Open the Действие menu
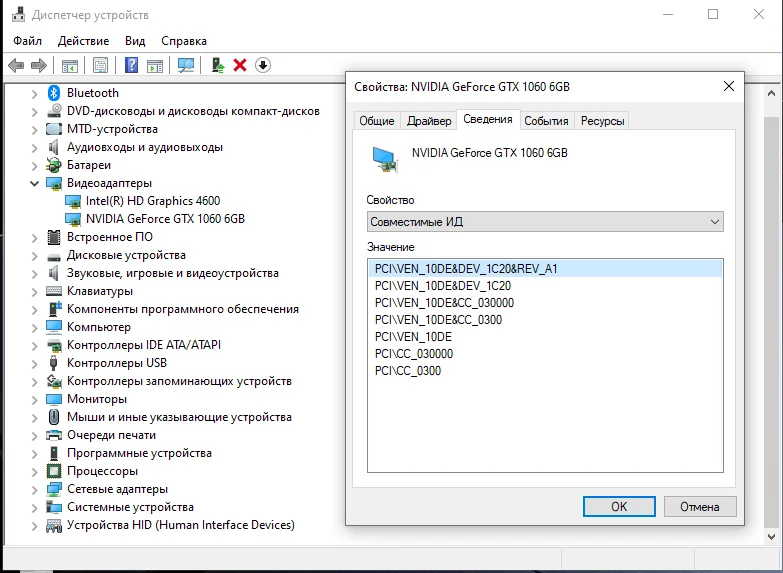 point(83,41)
